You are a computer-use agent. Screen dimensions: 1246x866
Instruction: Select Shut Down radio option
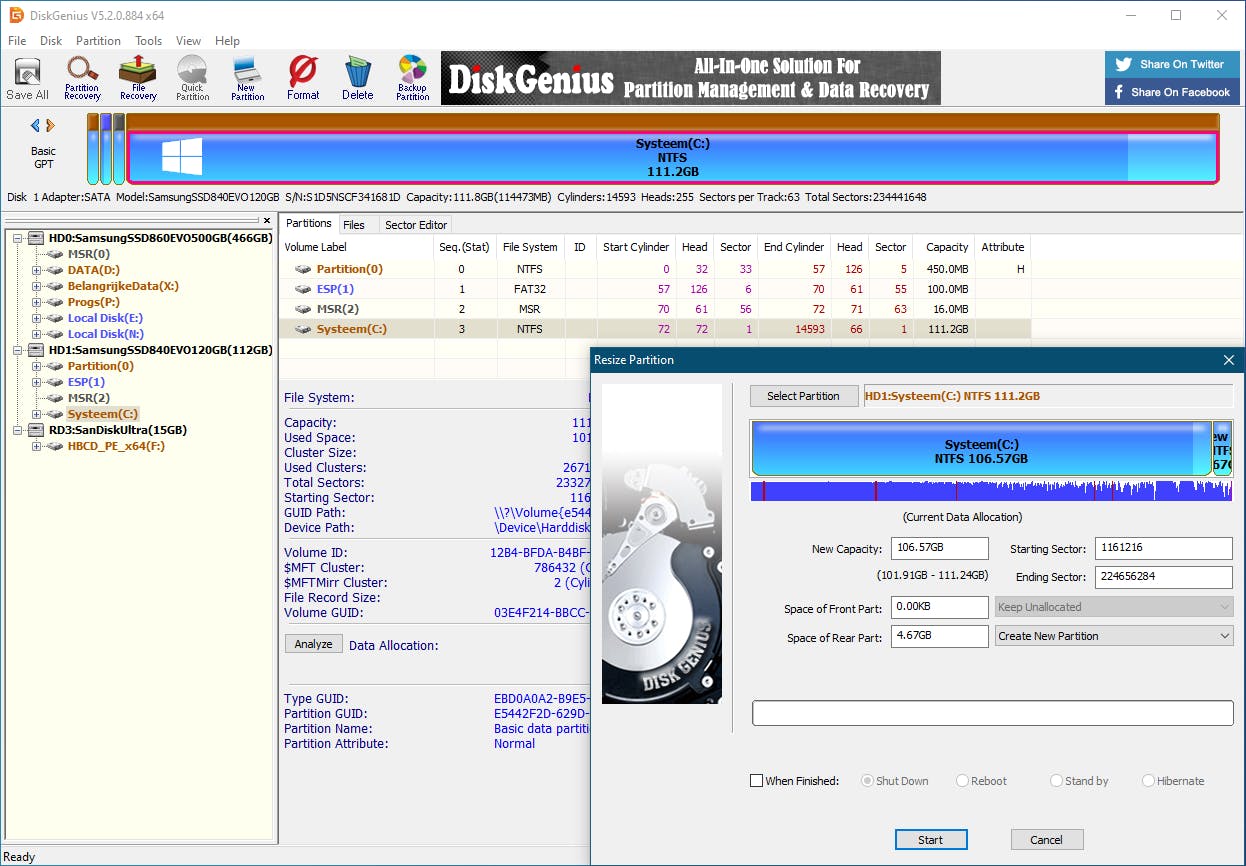coord(868,781)
